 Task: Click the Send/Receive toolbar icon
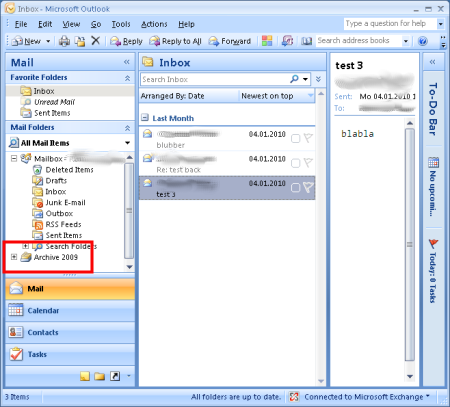point(287,41)
